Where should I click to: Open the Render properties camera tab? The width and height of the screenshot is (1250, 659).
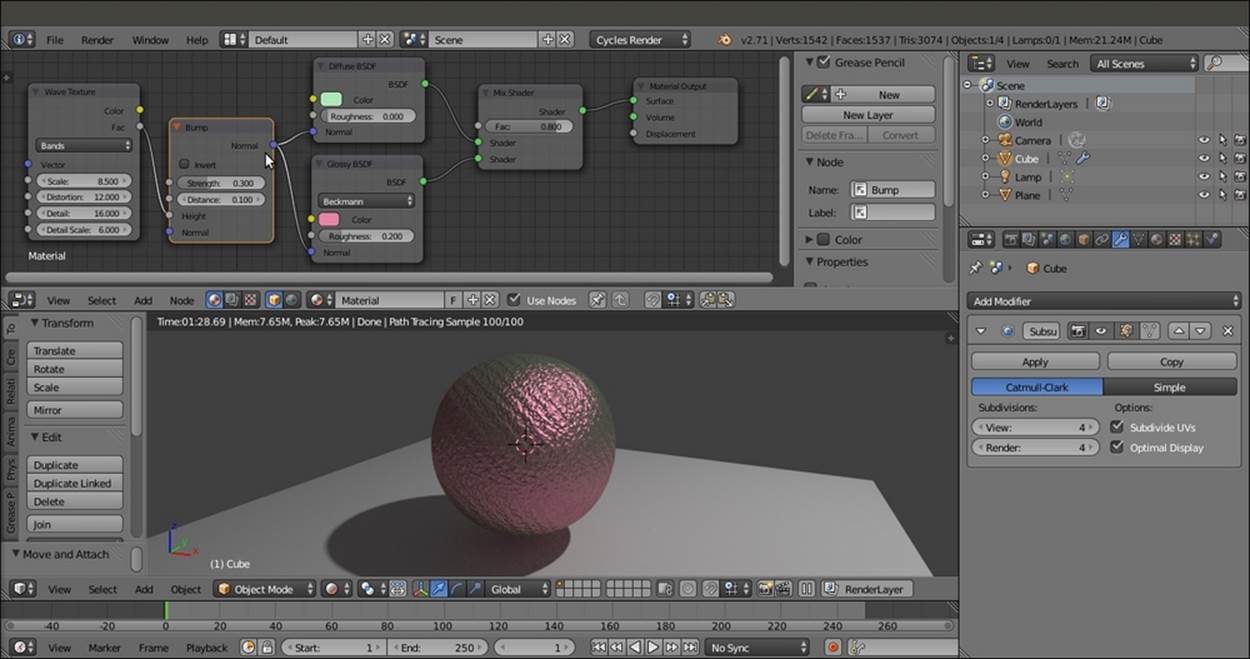click(x=1011, y=240)
